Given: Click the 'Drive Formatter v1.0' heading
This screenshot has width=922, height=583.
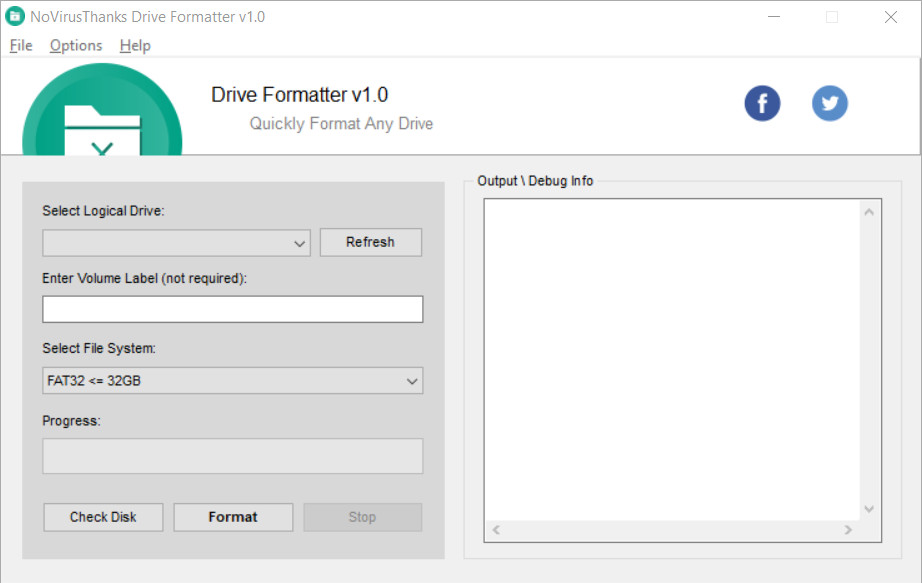Looking at the screenshot, I should point(299,95).
